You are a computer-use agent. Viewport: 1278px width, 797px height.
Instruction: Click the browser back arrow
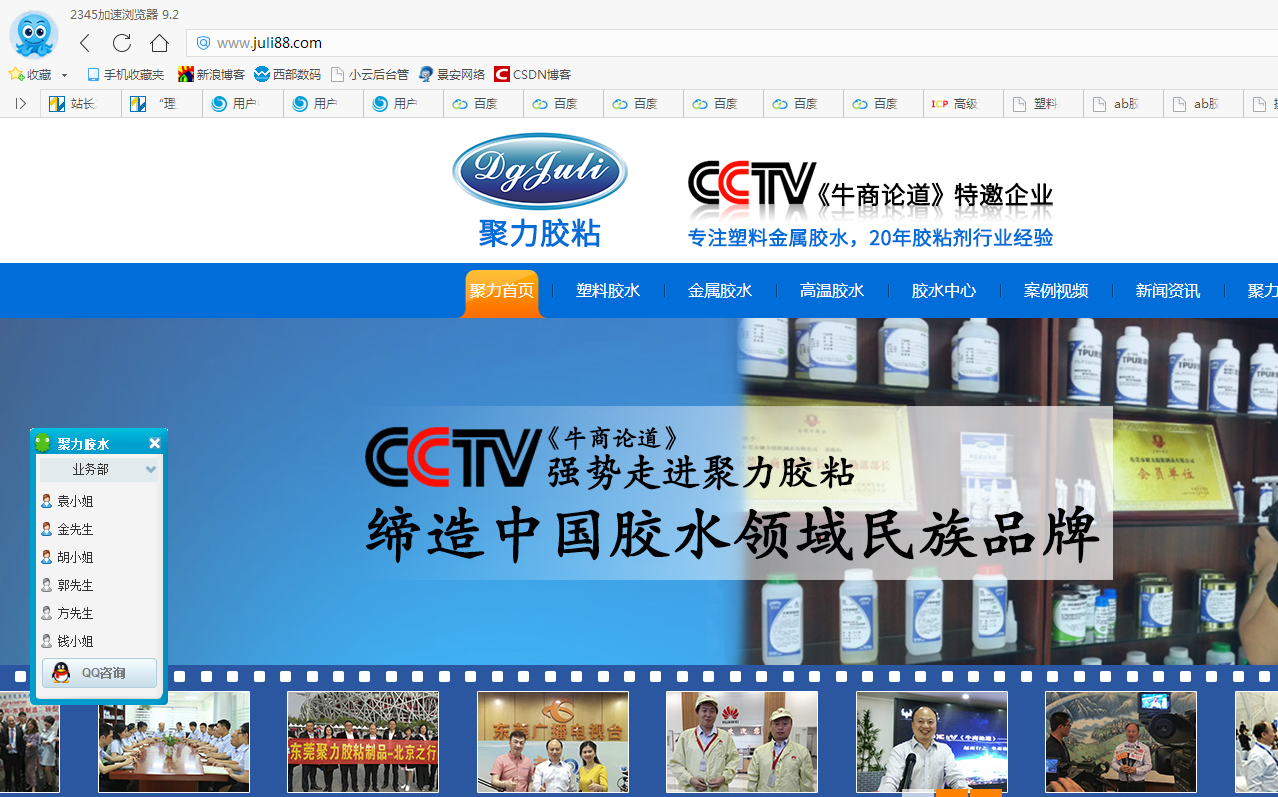(85, 43)
